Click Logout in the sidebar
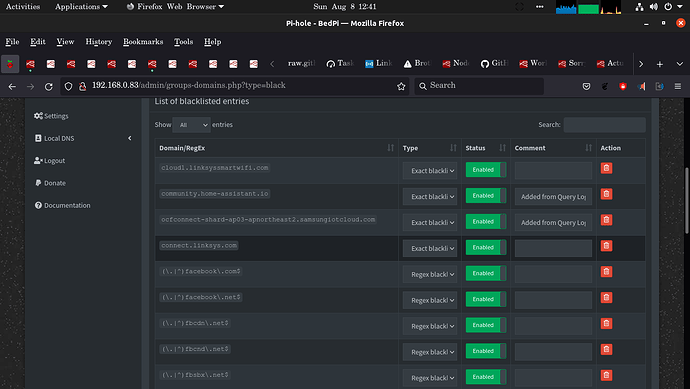Viewport: 690px width, 389px height. (x=49, y=161)
